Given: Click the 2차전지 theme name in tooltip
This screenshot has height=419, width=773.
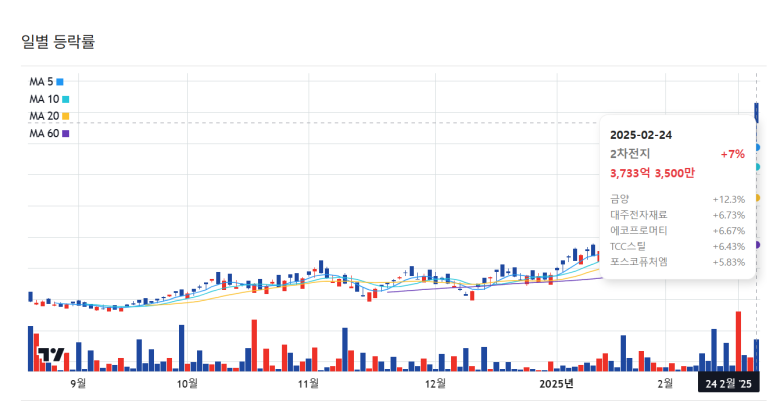Looking at the screenshot, I should [x=630, y=154].
